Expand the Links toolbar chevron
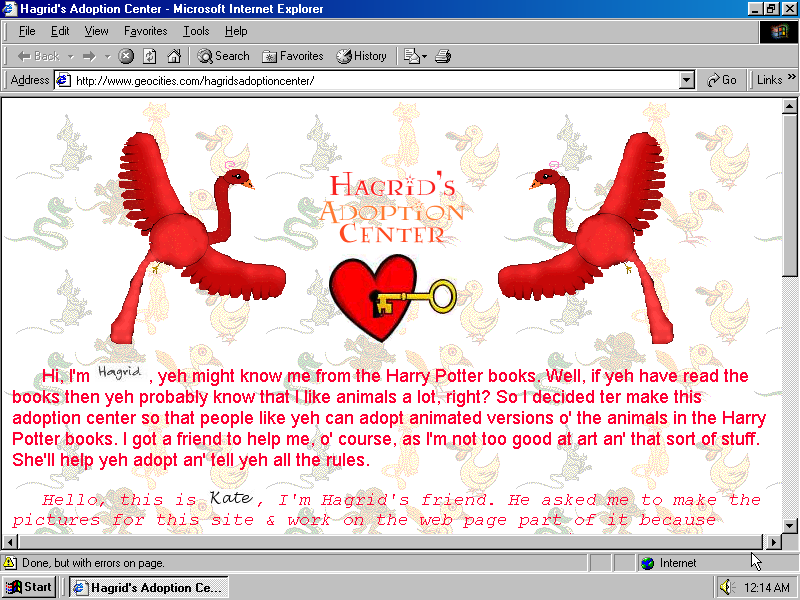 coord(790,80)
